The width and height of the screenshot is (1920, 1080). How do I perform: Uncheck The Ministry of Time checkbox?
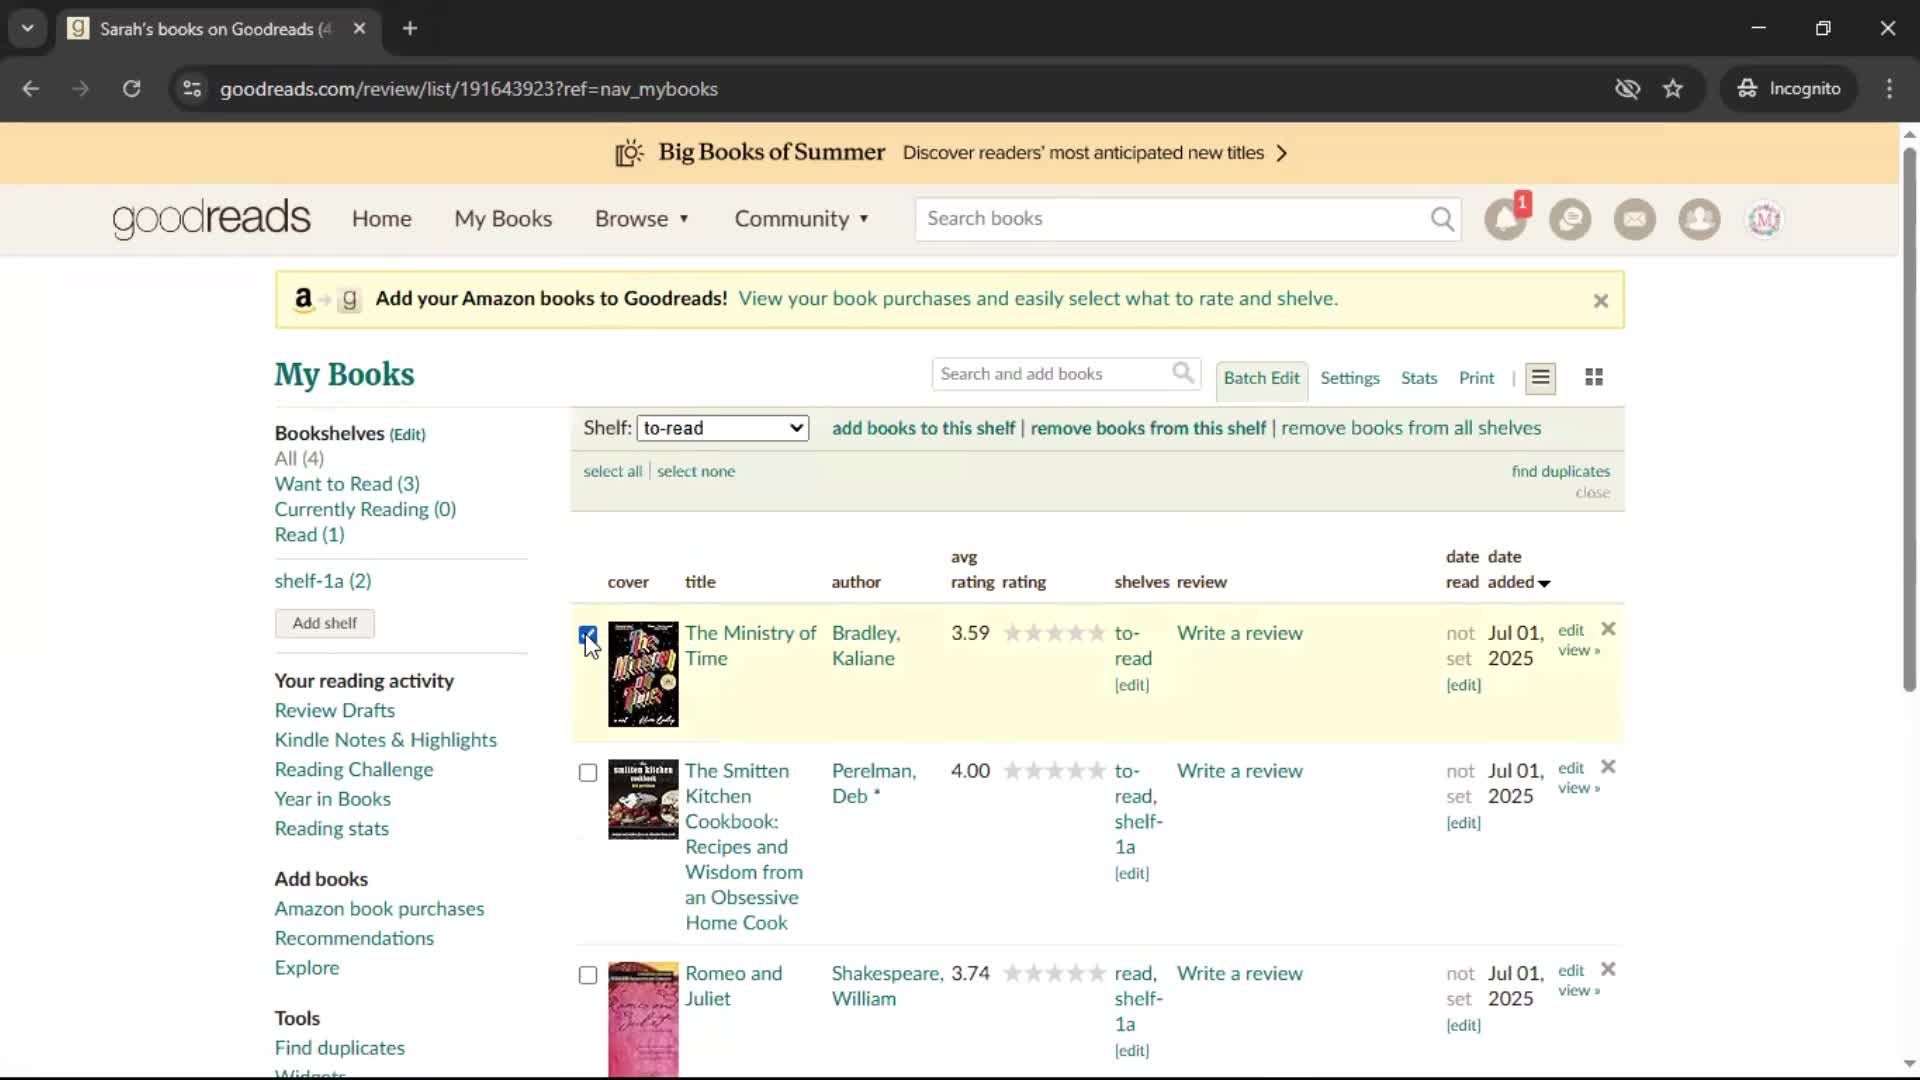tap(588, 635)
